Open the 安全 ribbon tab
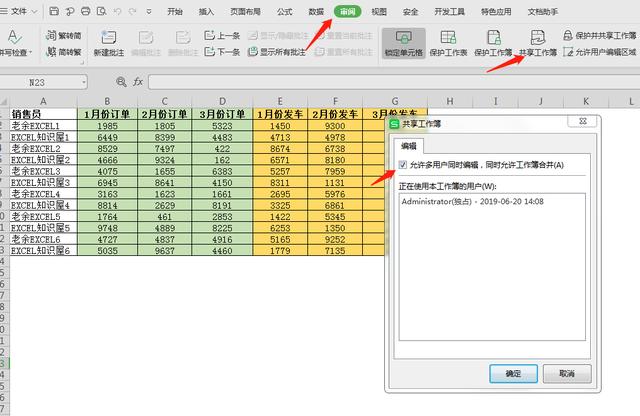640x416 pixels. click(411, 11)
